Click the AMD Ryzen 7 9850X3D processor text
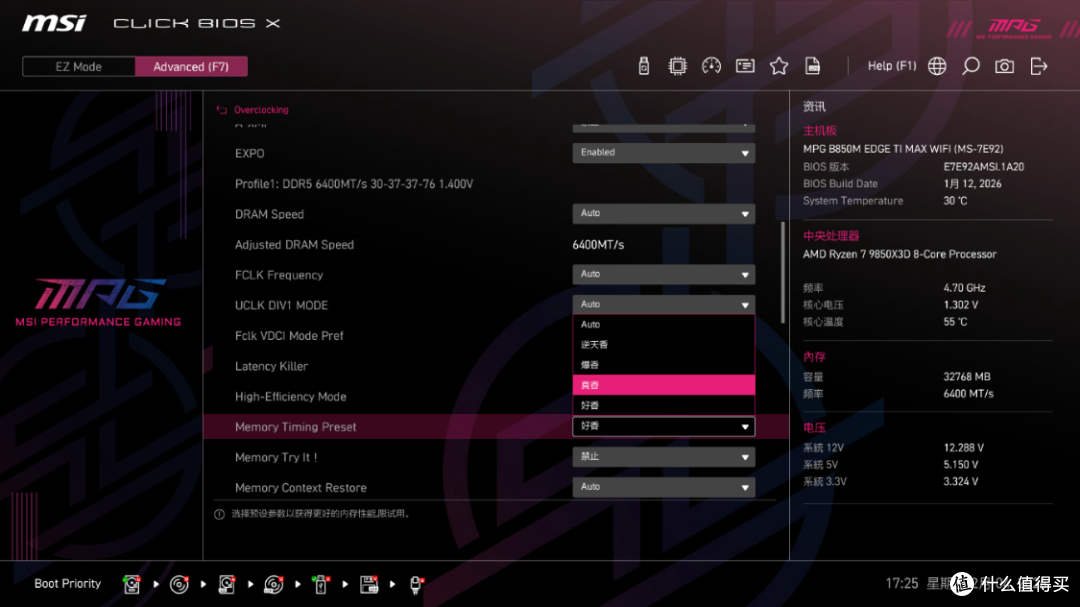The width and height of the screenshot is (1080, 607). (x=899, y=254)
